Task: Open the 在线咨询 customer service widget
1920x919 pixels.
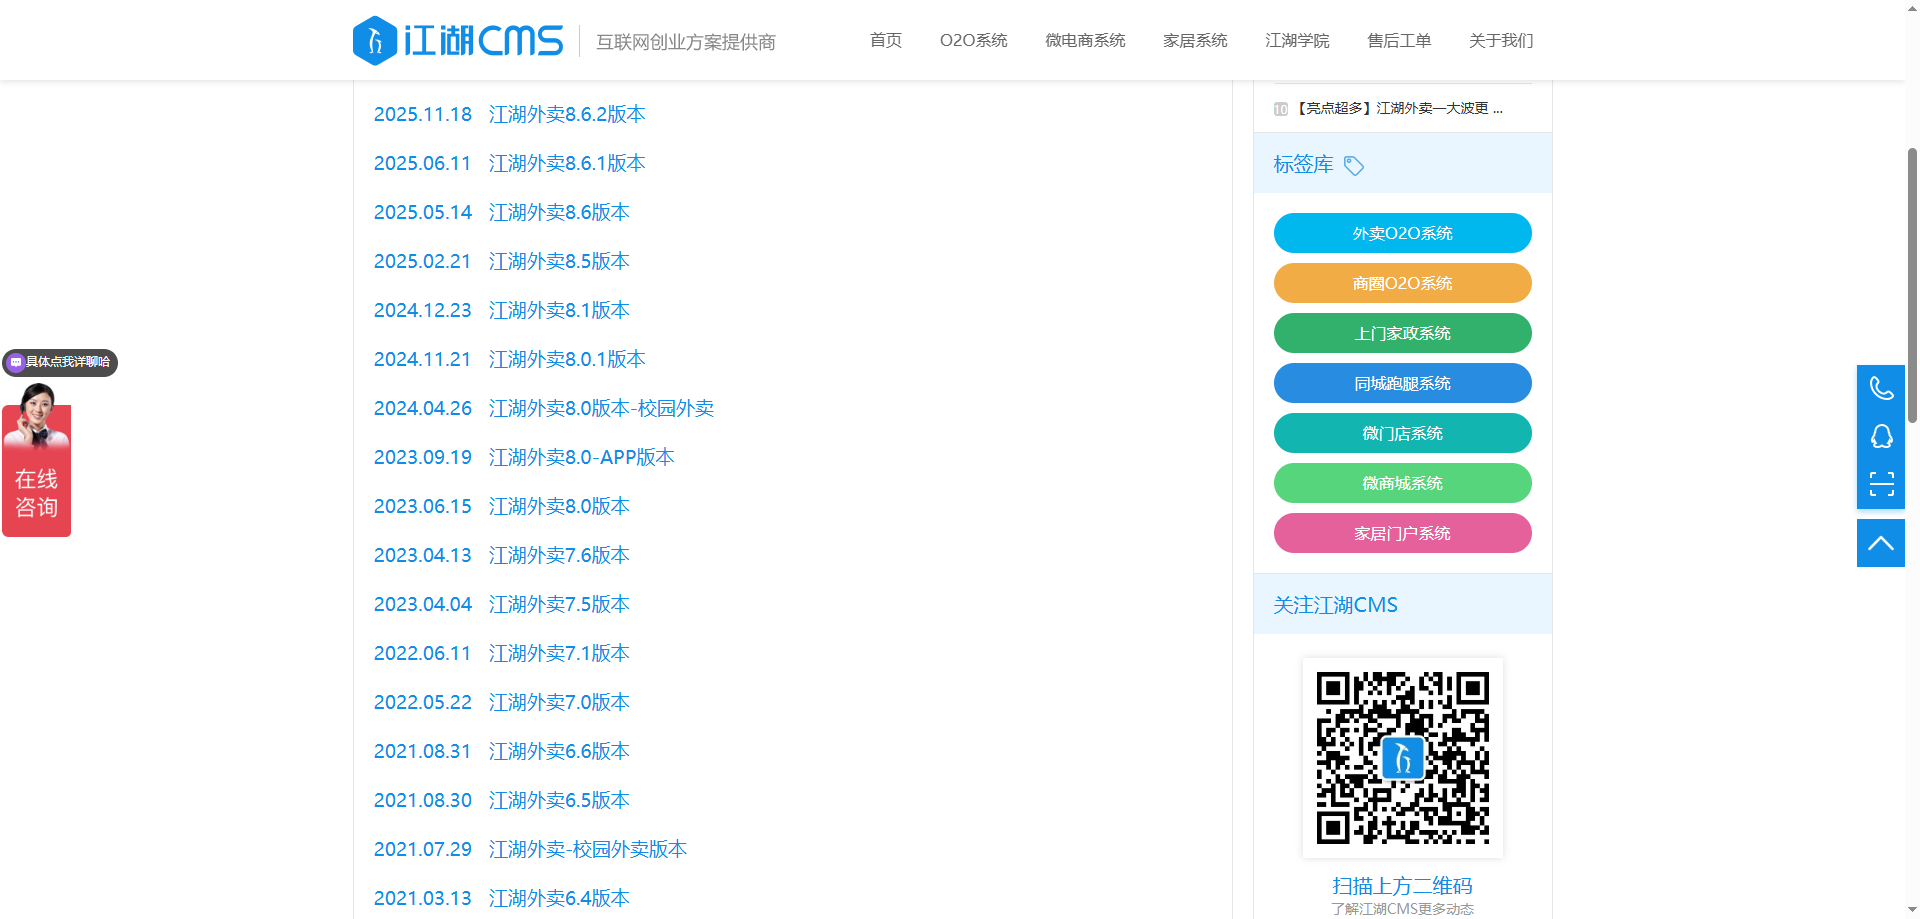Action: point(37,470)
